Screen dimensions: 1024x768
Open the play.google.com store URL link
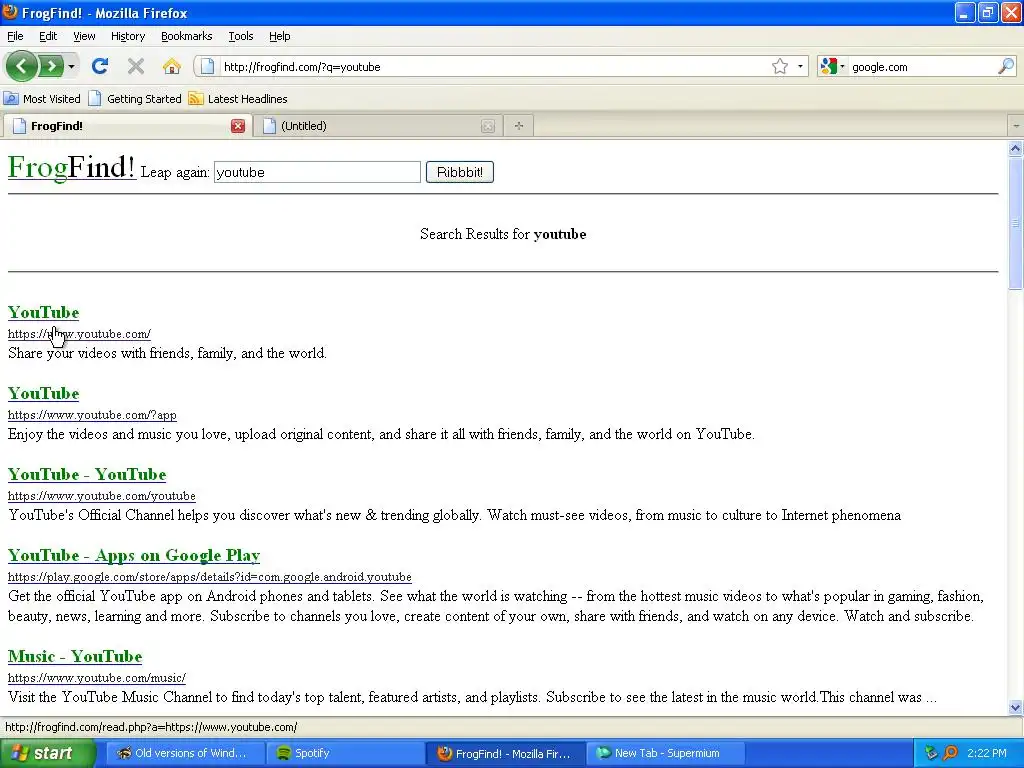click(x=210, y=577)
